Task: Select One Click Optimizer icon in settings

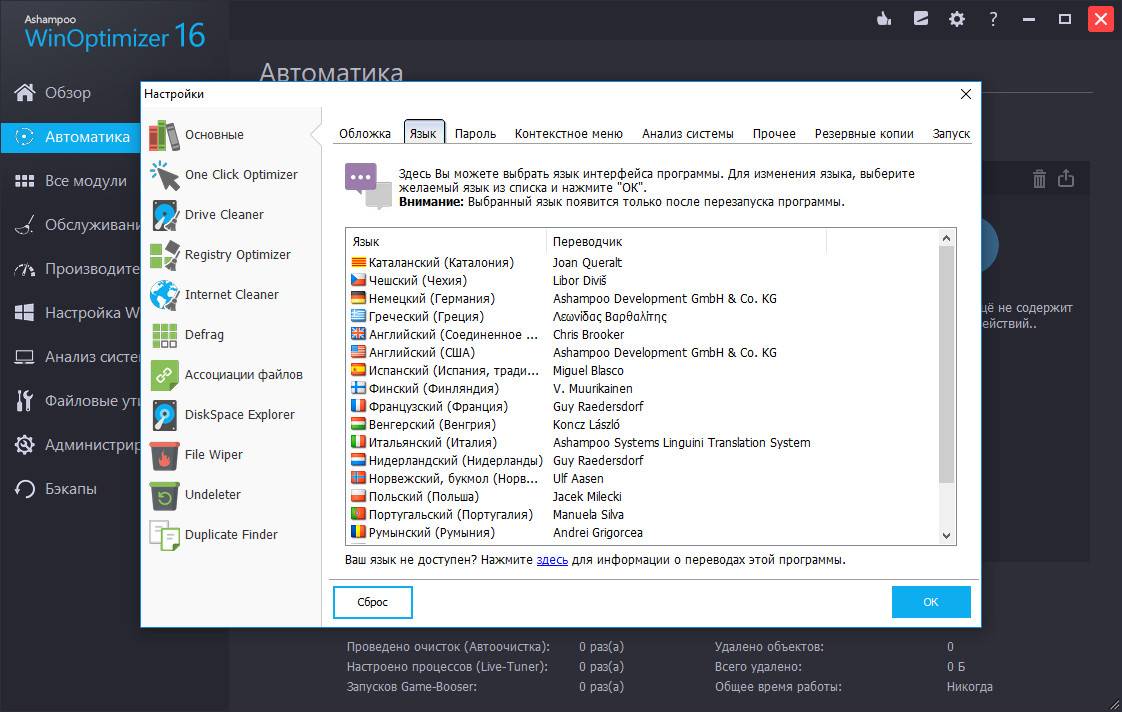Action: [164, 175]
